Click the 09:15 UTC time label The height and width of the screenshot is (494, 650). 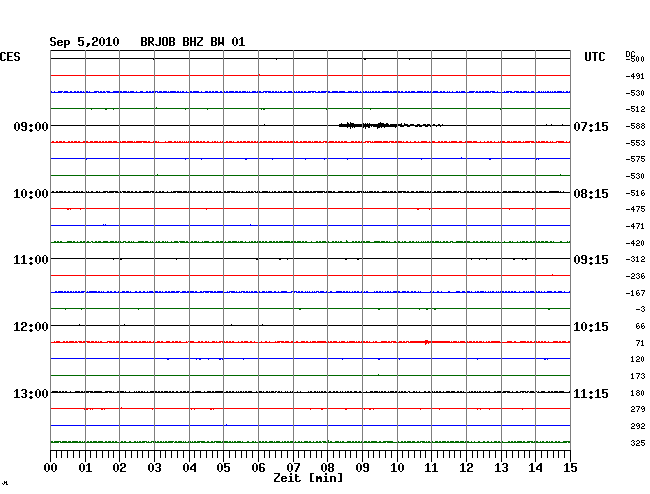[591, 260]
